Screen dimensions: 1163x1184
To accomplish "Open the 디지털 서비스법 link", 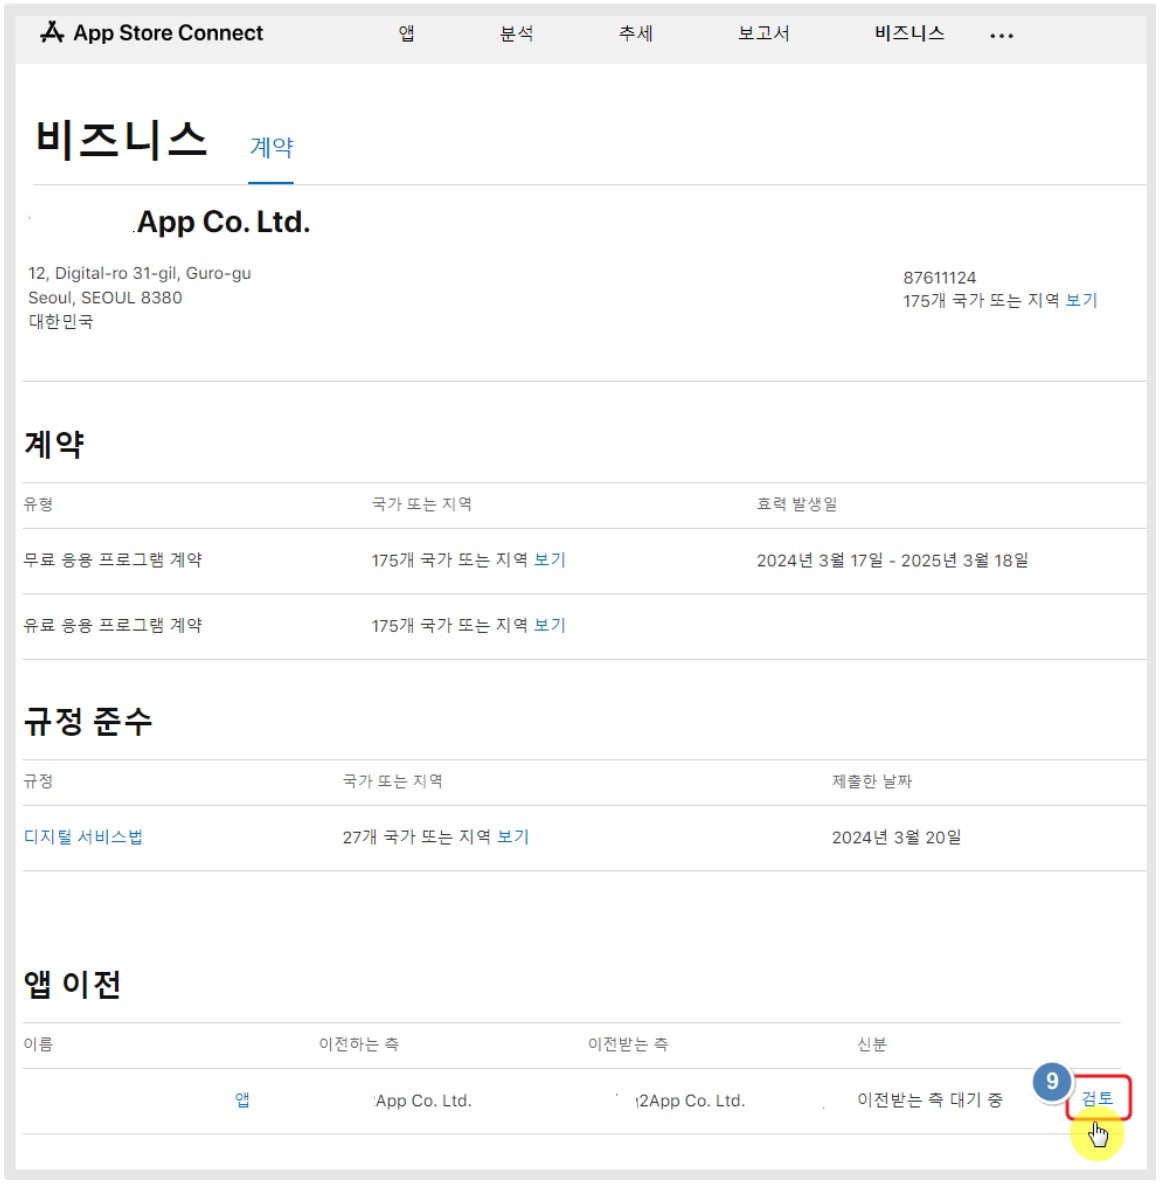I will pyautogui.click(x=83, y=837).
